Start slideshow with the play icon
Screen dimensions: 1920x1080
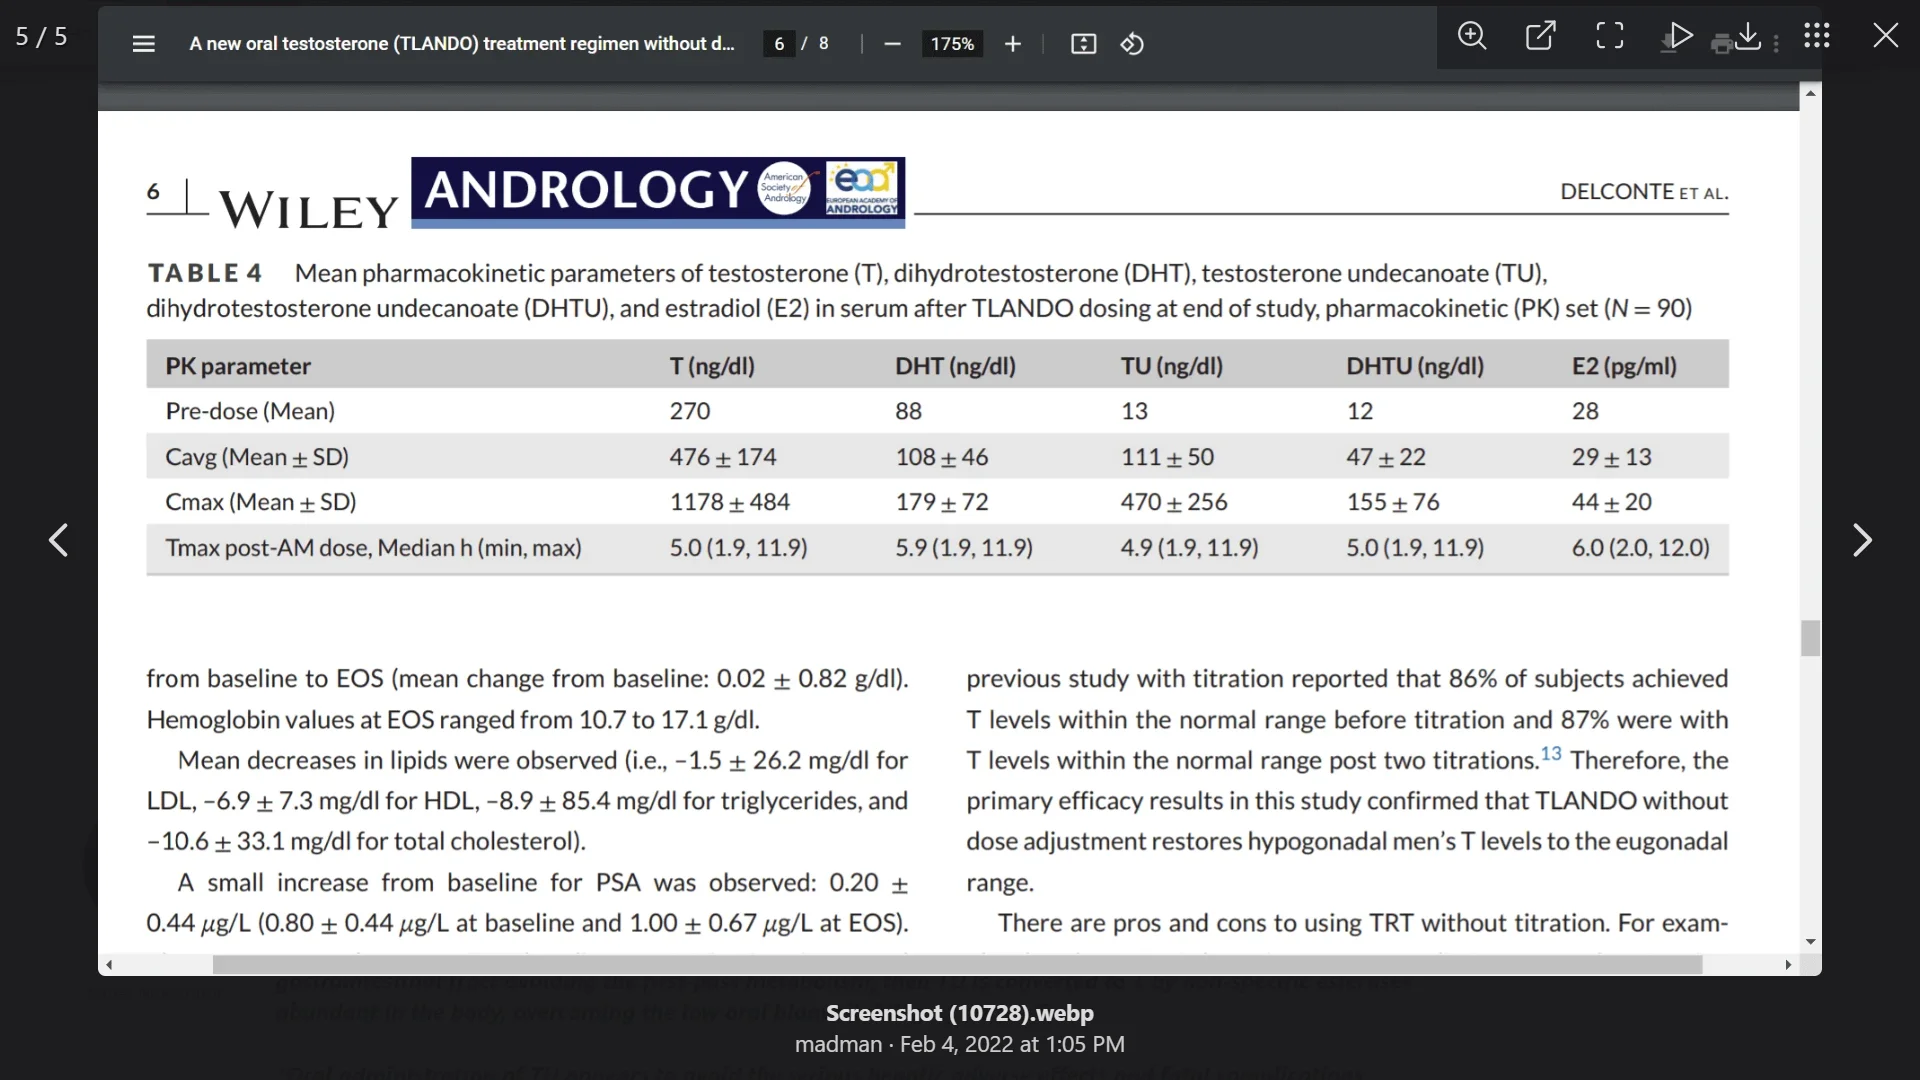point(1681,36)
